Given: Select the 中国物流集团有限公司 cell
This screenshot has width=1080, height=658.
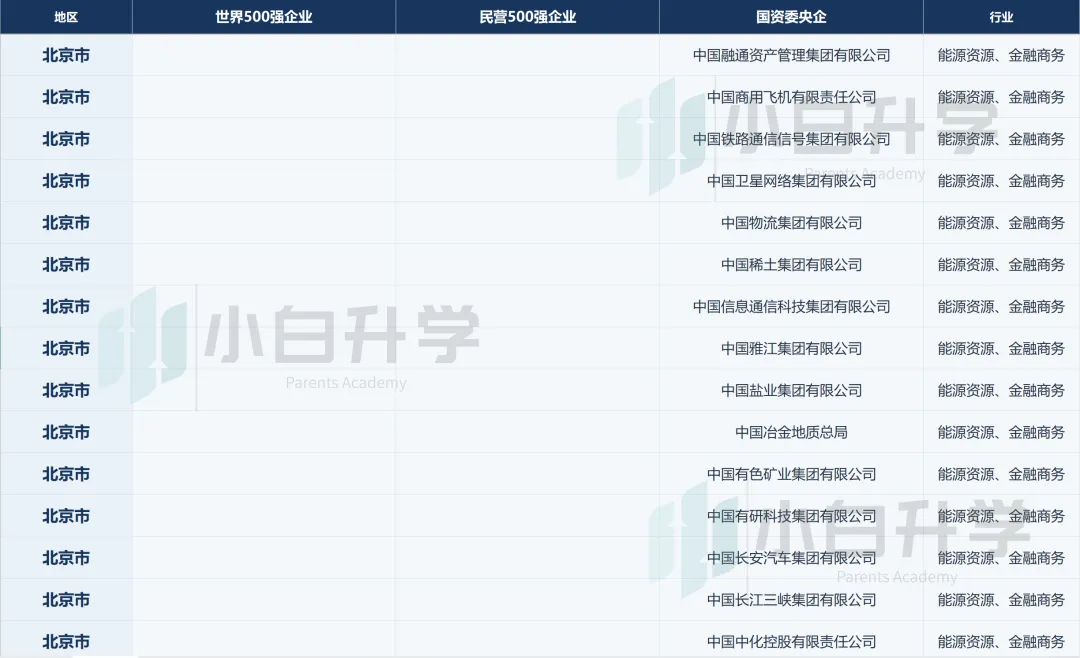Looking at the screenshot, I should click(791, 223).
